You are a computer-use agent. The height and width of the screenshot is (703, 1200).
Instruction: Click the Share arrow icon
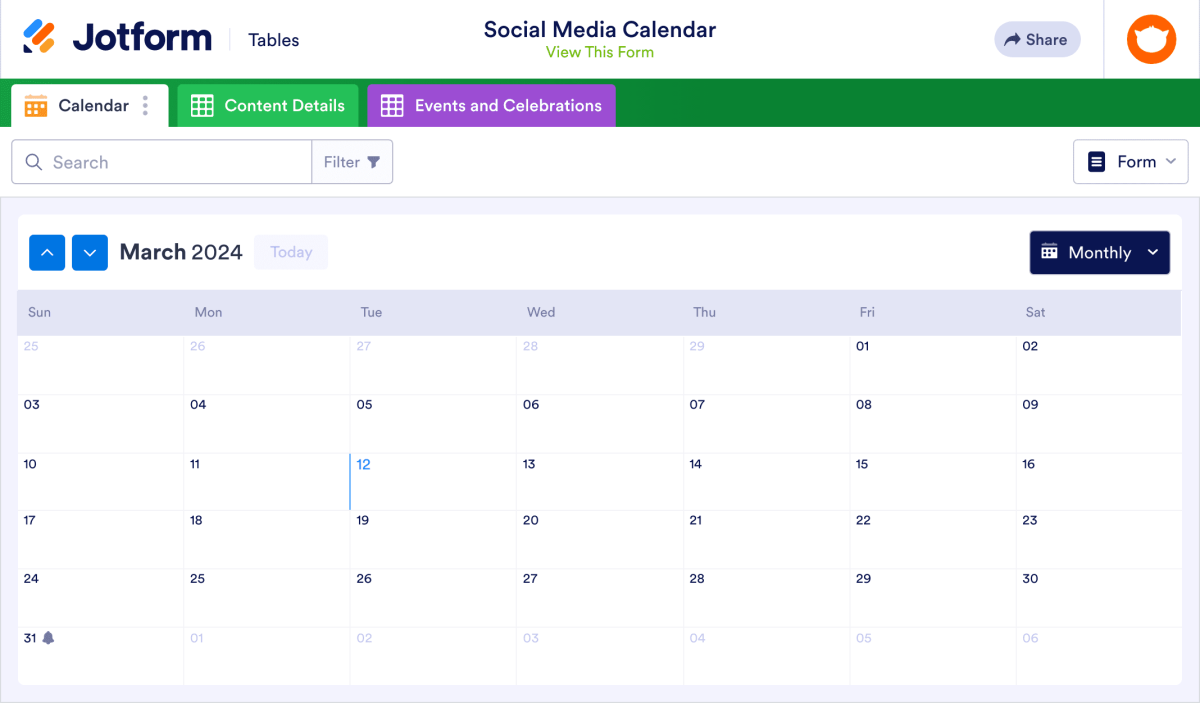pyautogui.click(x=1012, y=39)
